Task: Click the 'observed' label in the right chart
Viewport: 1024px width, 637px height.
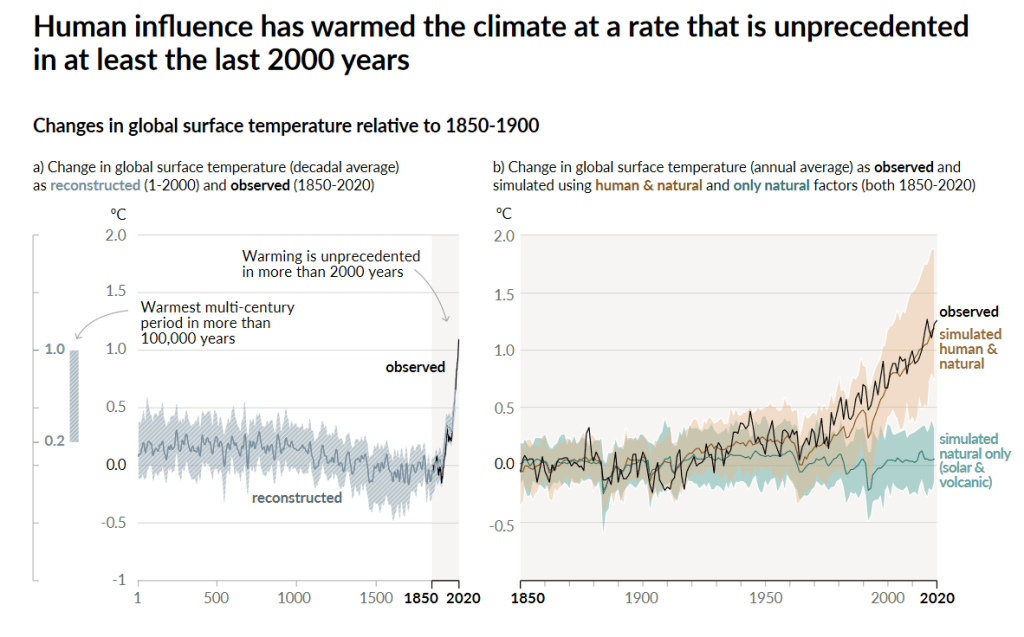Action: point(968,312)
